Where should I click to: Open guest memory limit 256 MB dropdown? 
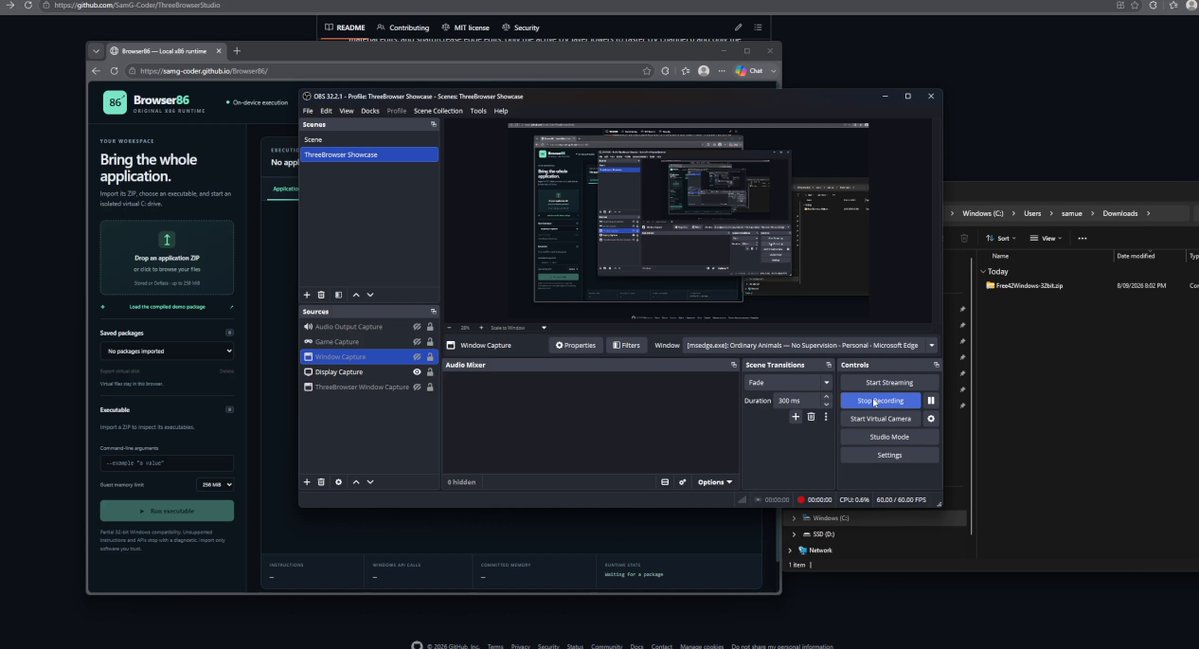click(215, 485)
